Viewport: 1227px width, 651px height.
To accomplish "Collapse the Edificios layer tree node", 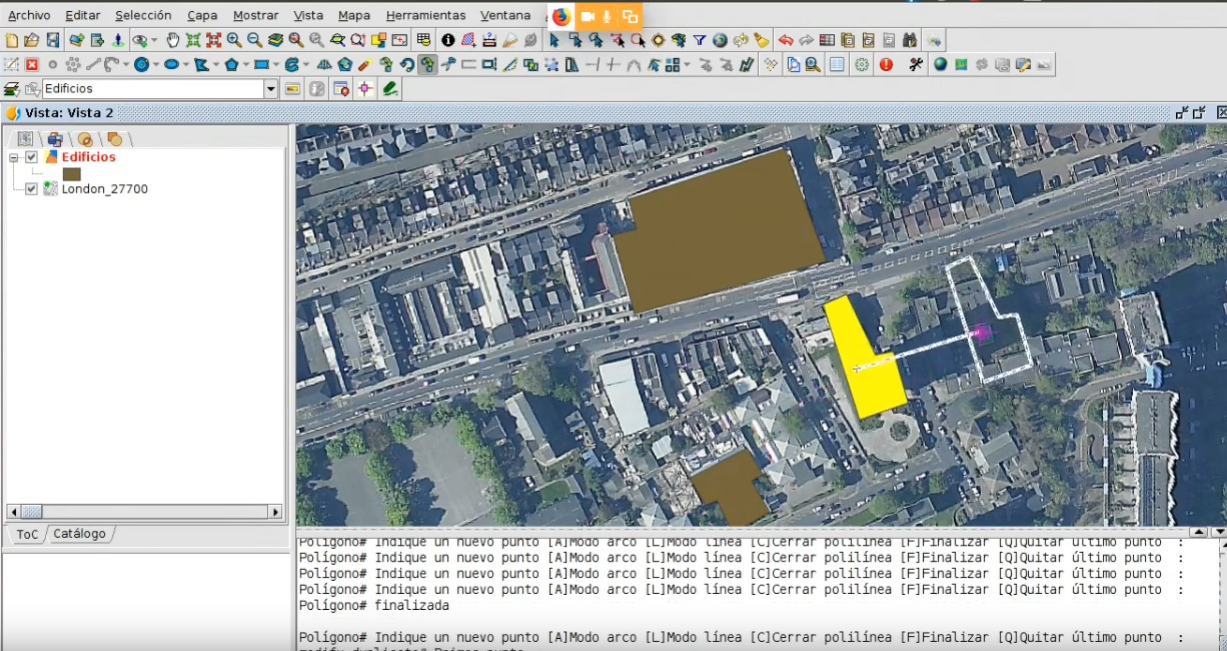I will coord(14,157).
